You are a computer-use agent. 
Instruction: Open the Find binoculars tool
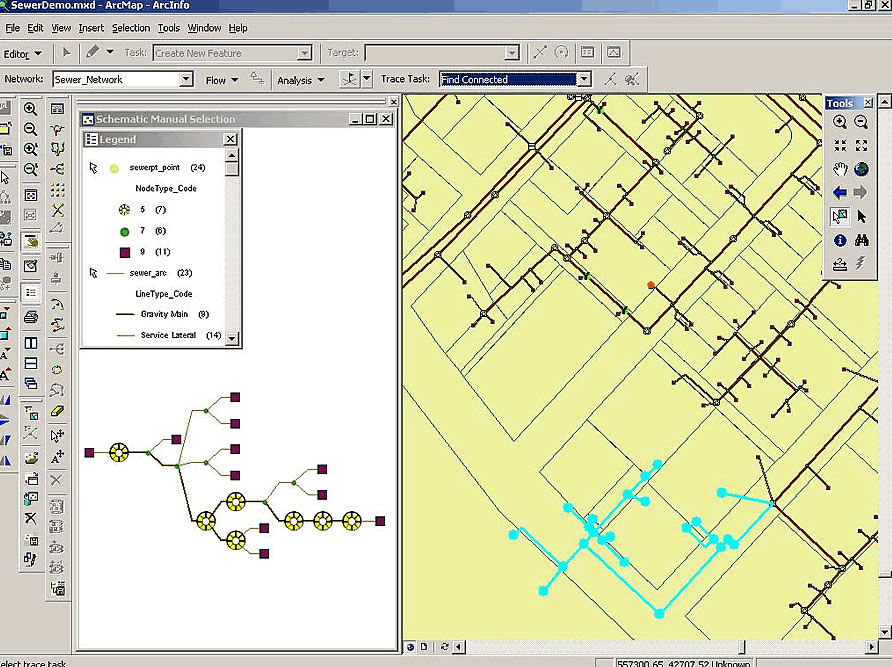coord(861,240)
